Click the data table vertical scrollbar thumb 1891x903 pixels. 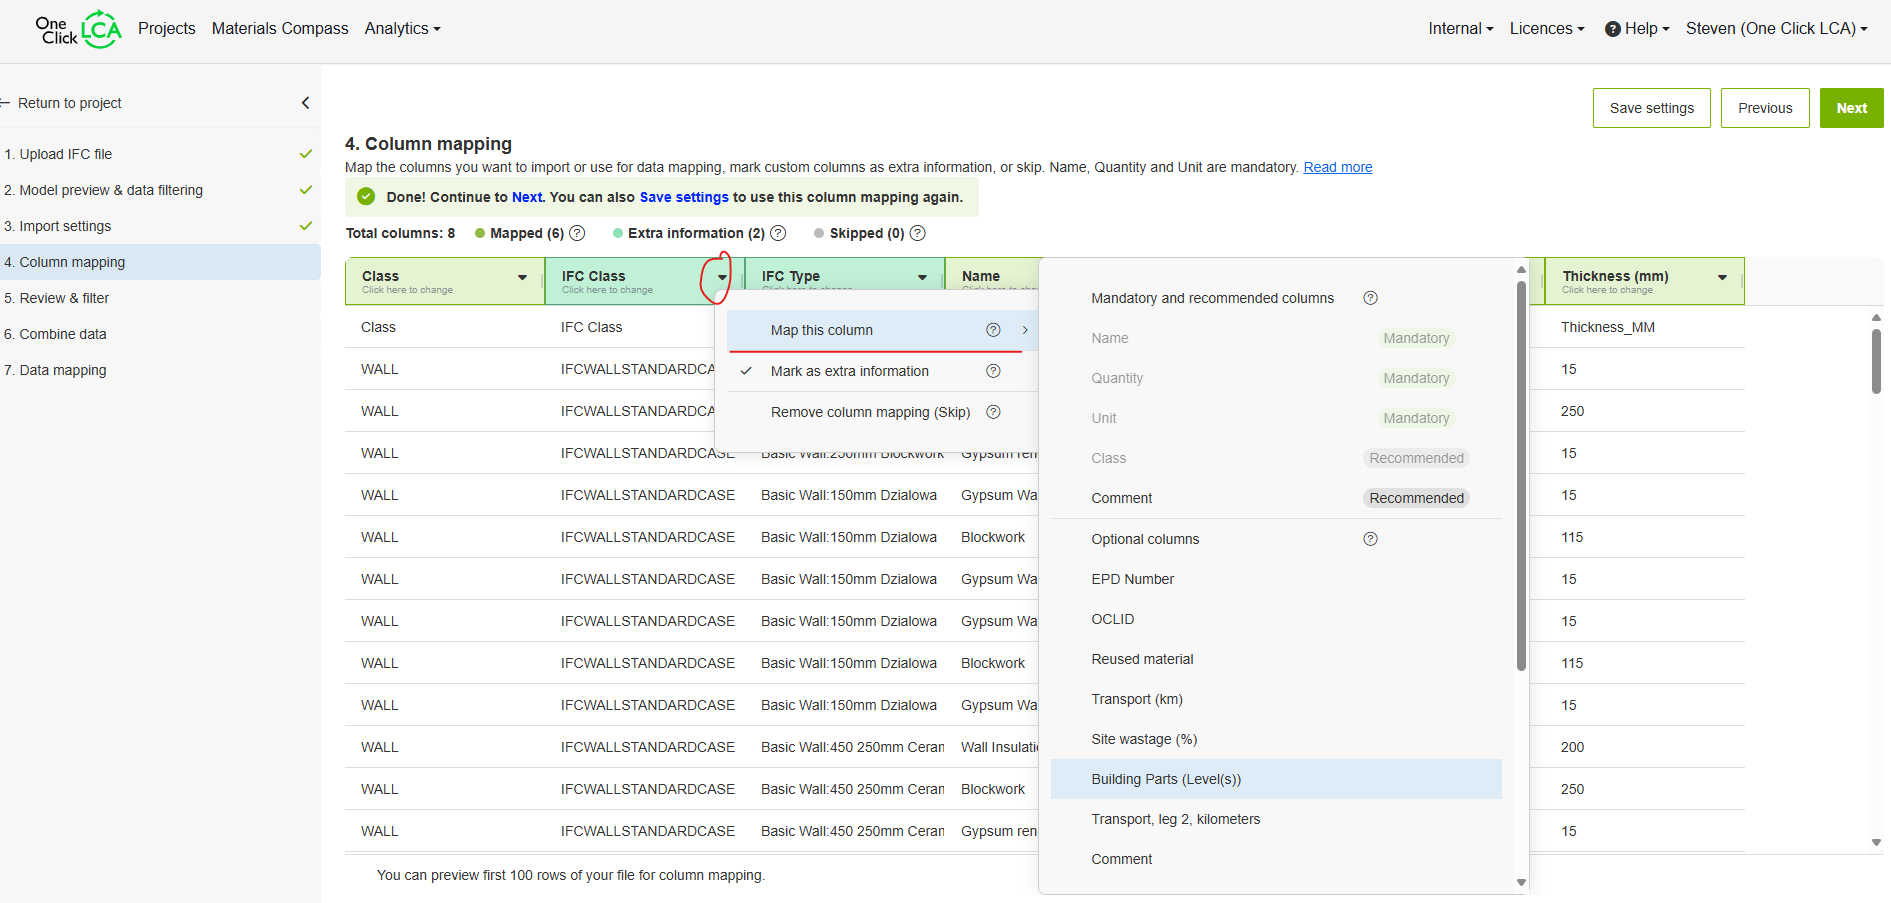click(1876, 361)
